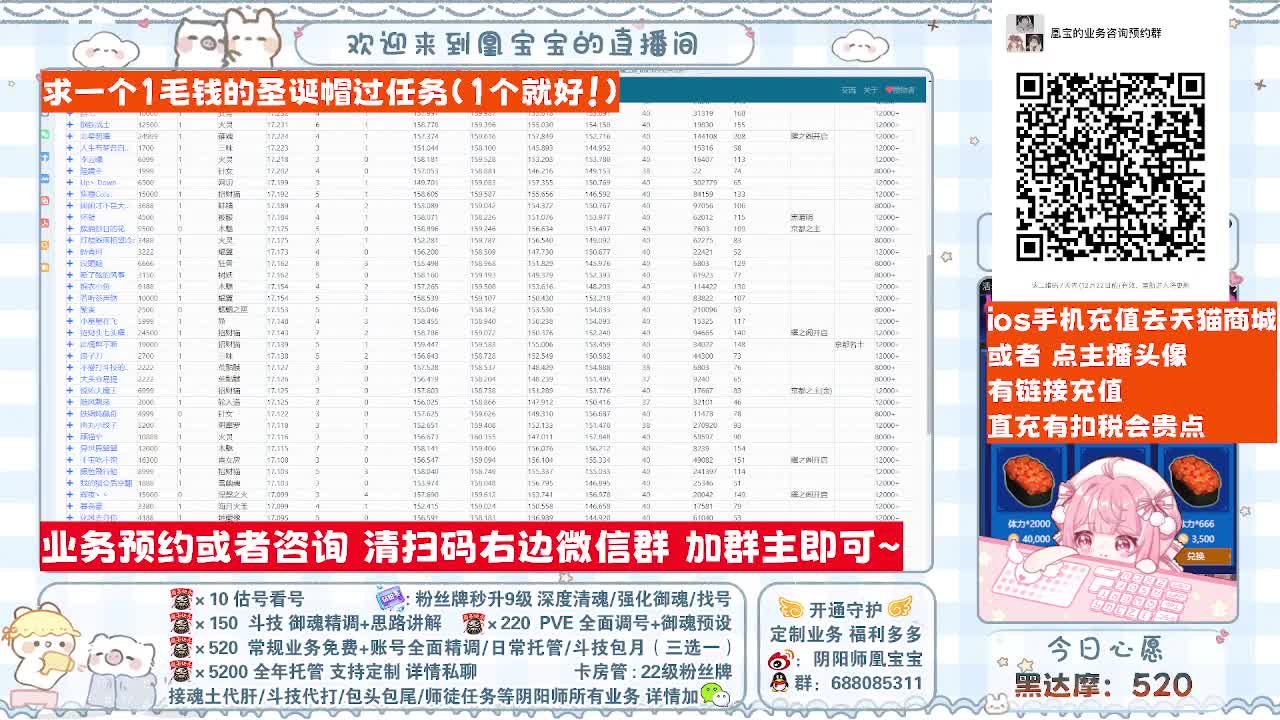
Task: Select the tag cell 京都之主(金)
Action: pyautogui.click(x=811, y=391)
